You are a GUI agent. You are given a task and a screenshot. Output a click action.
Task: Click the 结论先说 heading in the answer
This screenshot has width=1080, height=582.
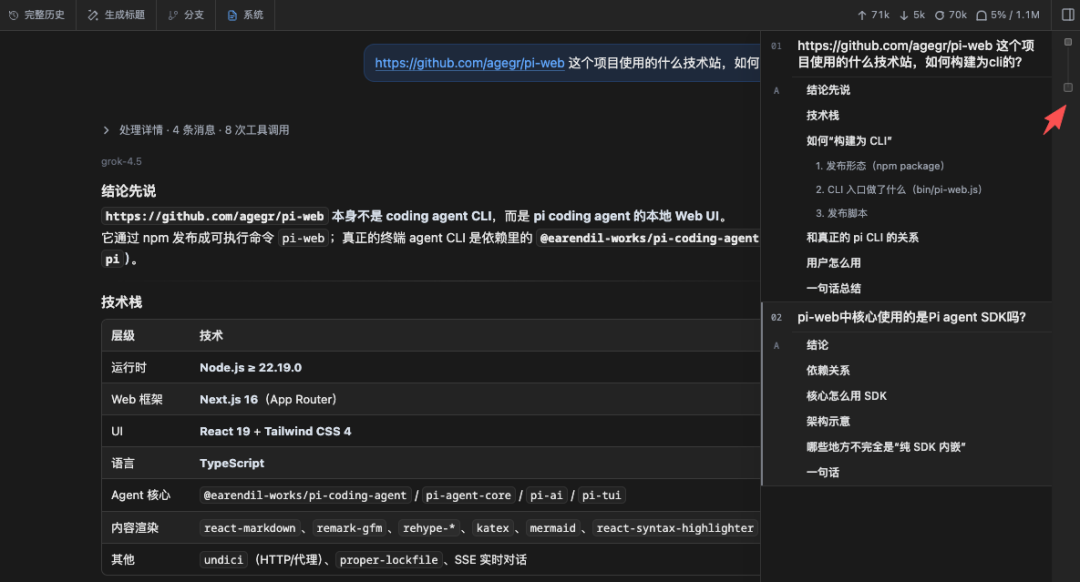(x=128, y=191)
